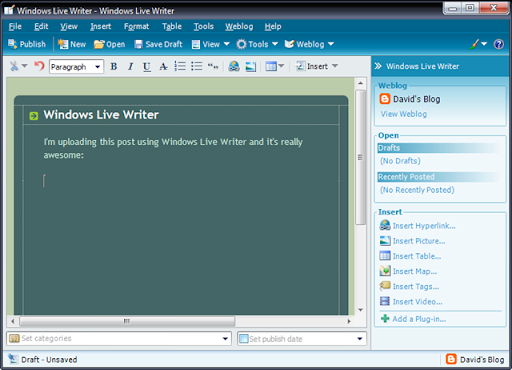Screen dimensions: 512x370
Task: Toggle Bold formatting
Action: [114, 66]
